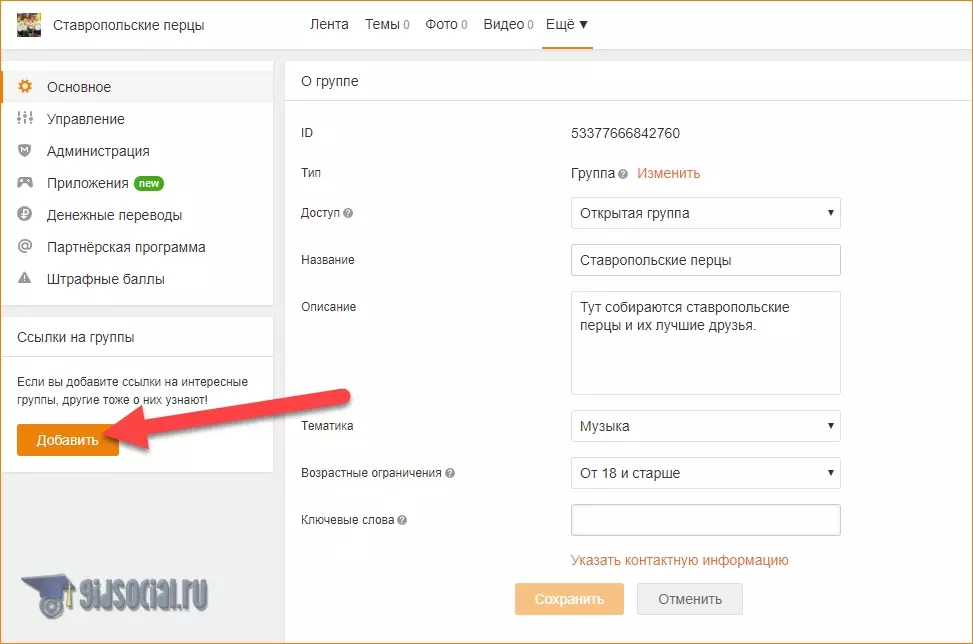Click the group avatar thumbnail in header

pos(29,25)
